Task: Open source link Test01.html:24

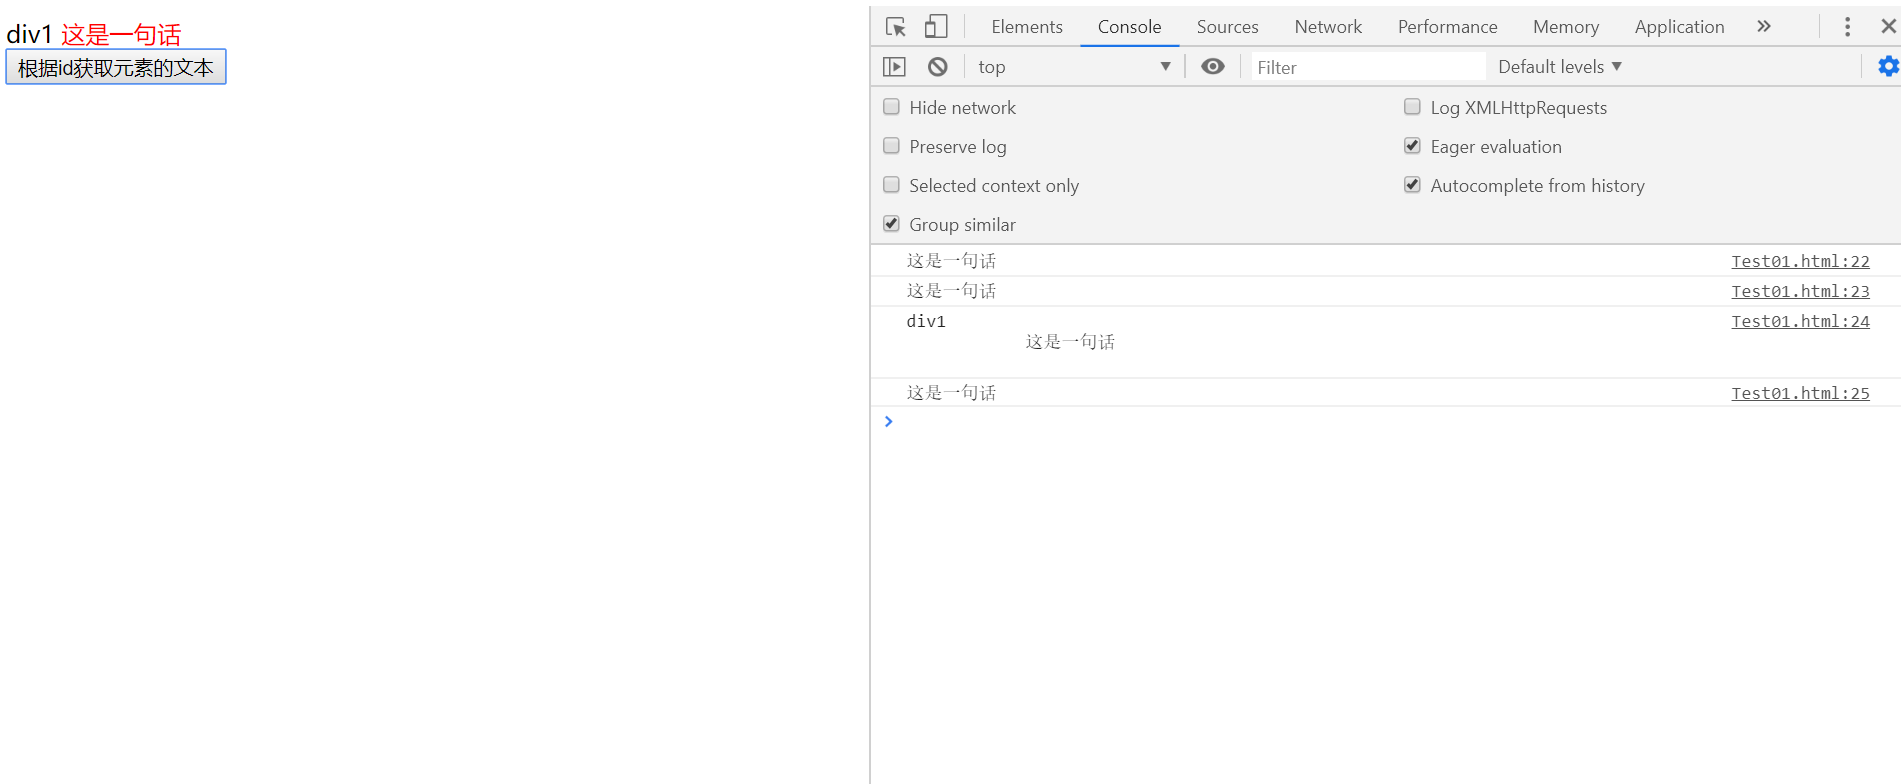Action: [1800, 321]
